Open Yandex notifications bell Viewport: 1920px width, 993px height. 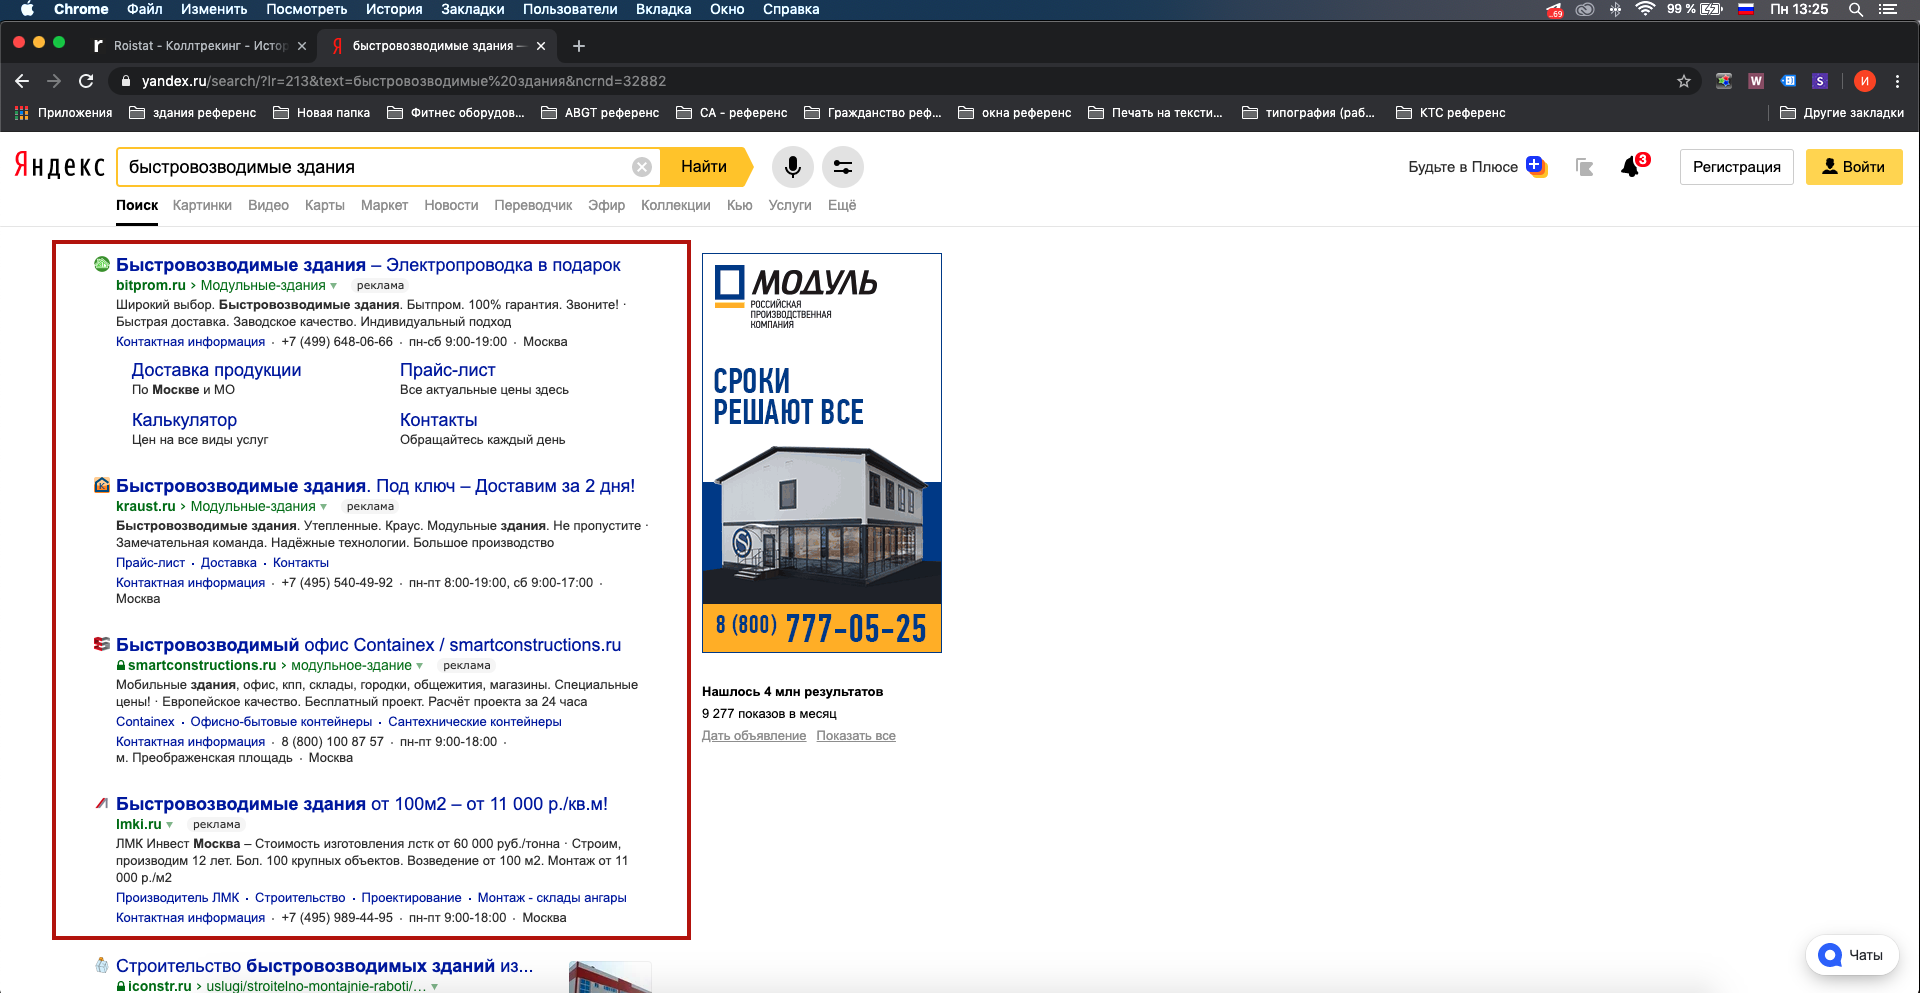pyautogui.click(x=1631, y=167)
